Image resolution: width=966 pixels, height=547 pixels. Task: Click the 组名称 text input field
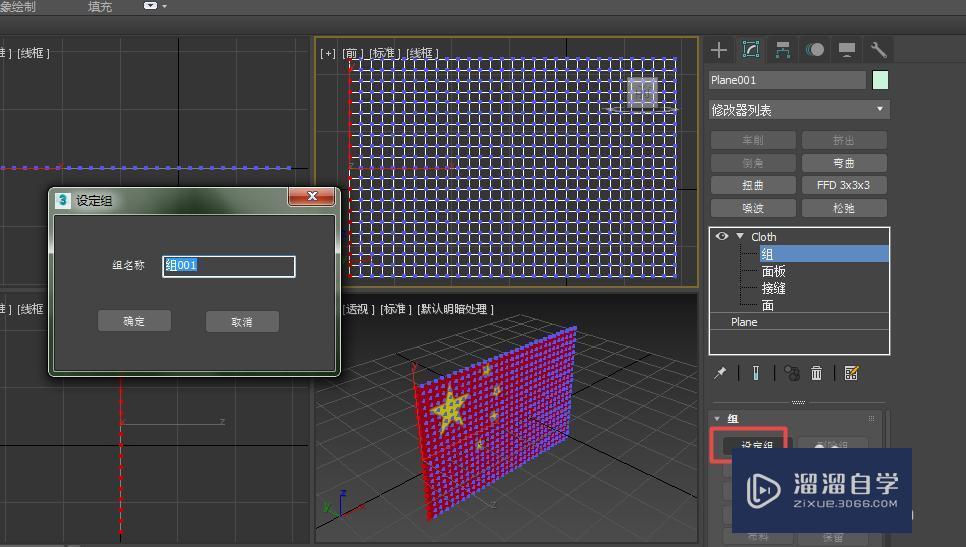[229, 266]
